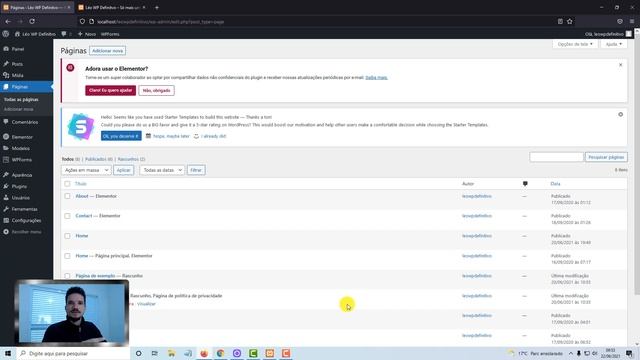Sort by the comments bubble column icon
Screen dimensions: 640x360
click(x=525, y=184)
